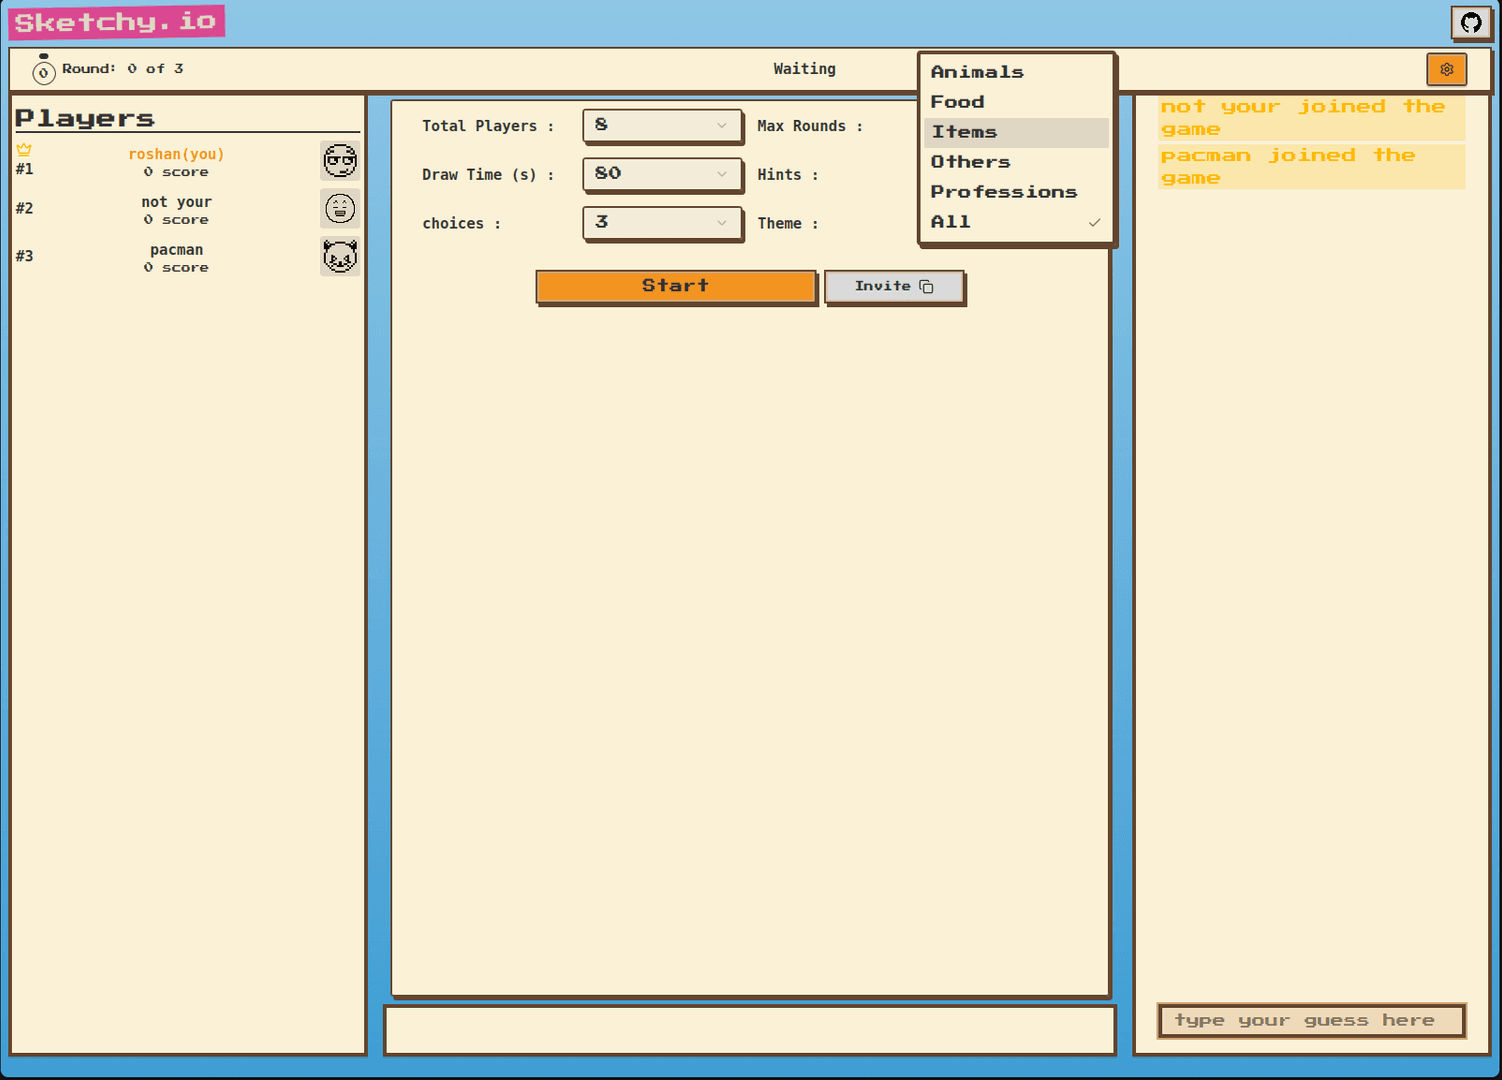Click the round timer clock icon

pyautogui.click(x=43, y=70)
